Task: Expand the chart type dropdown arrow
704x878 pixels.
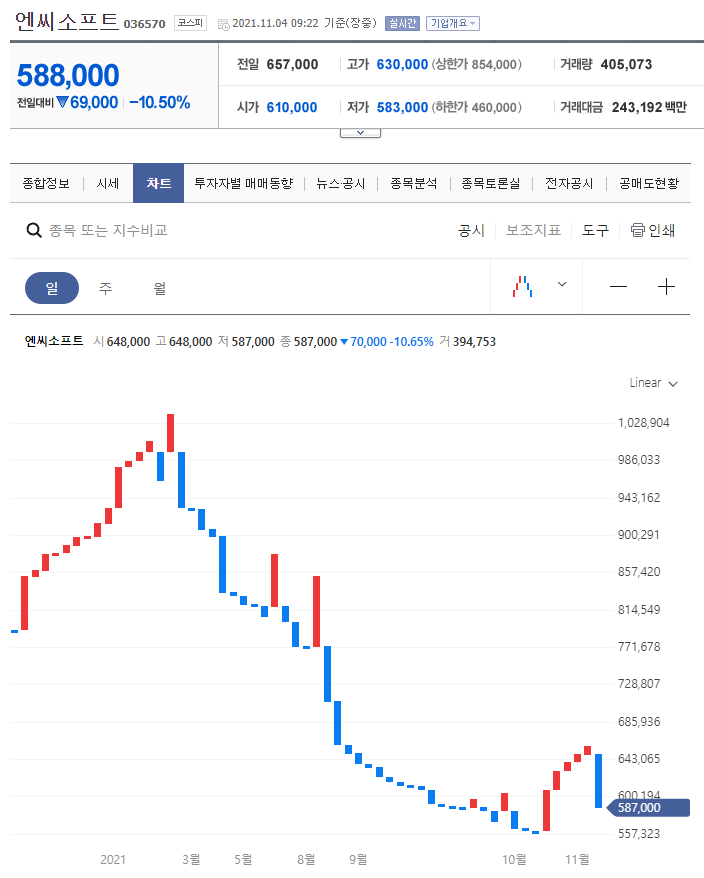Action: click(x=562, y=285)
